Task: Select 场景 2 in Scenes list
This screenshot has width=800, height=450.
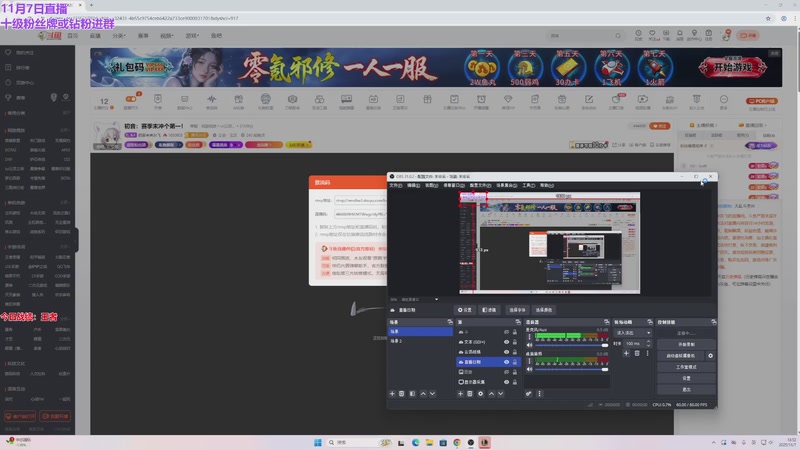Action: pyautogui.click(x=420, y=341)
